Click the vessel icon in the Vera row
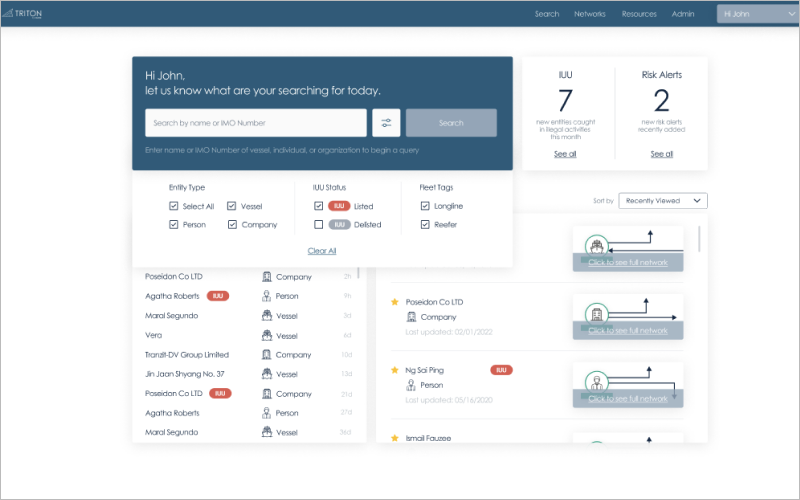This screenshot has width=800, height=500. tap(267, 335)
